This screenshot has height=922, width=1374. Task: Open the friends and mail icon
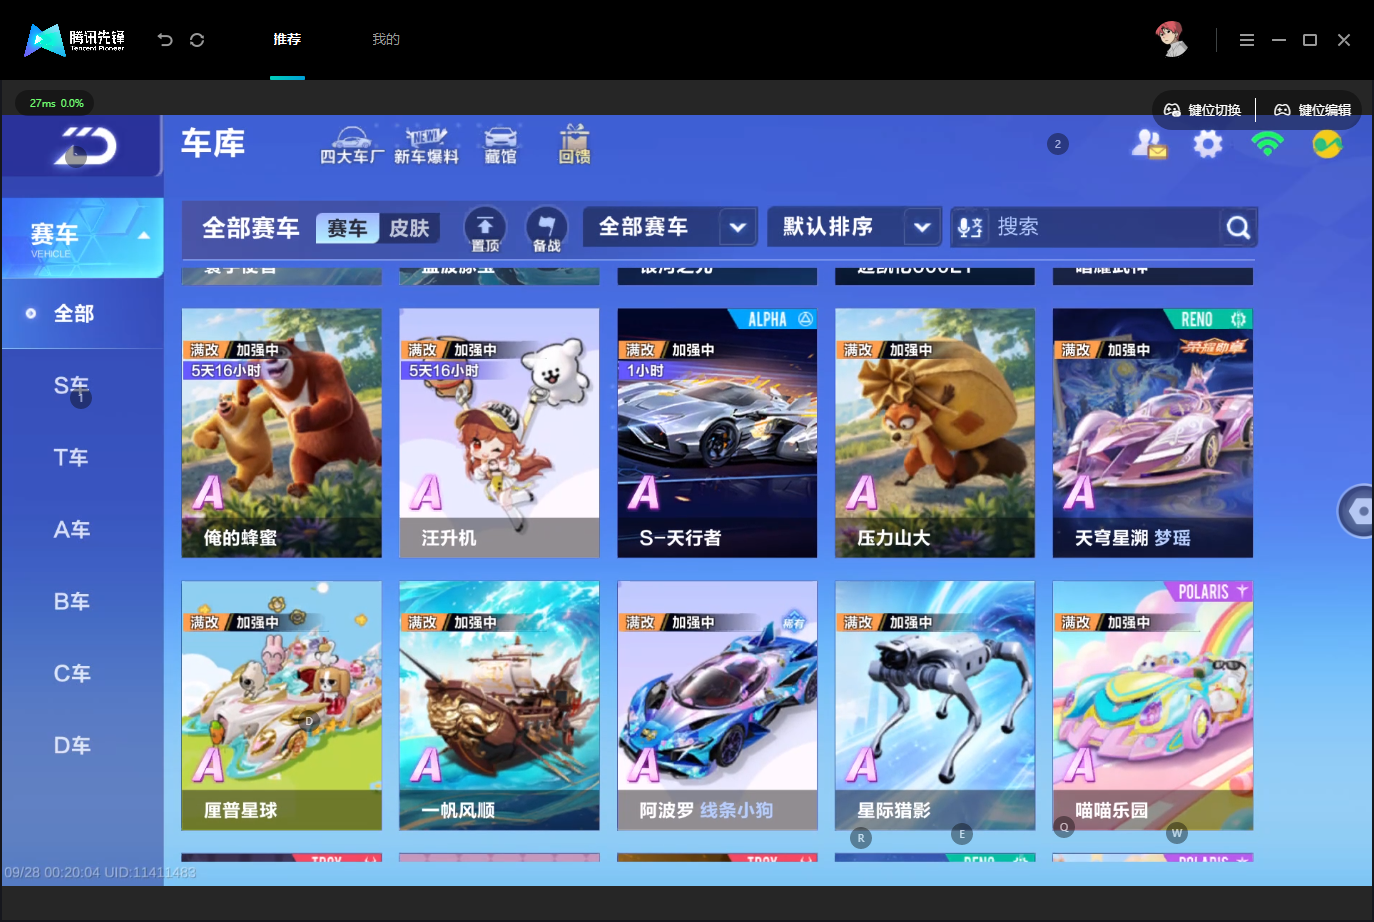1149,145
